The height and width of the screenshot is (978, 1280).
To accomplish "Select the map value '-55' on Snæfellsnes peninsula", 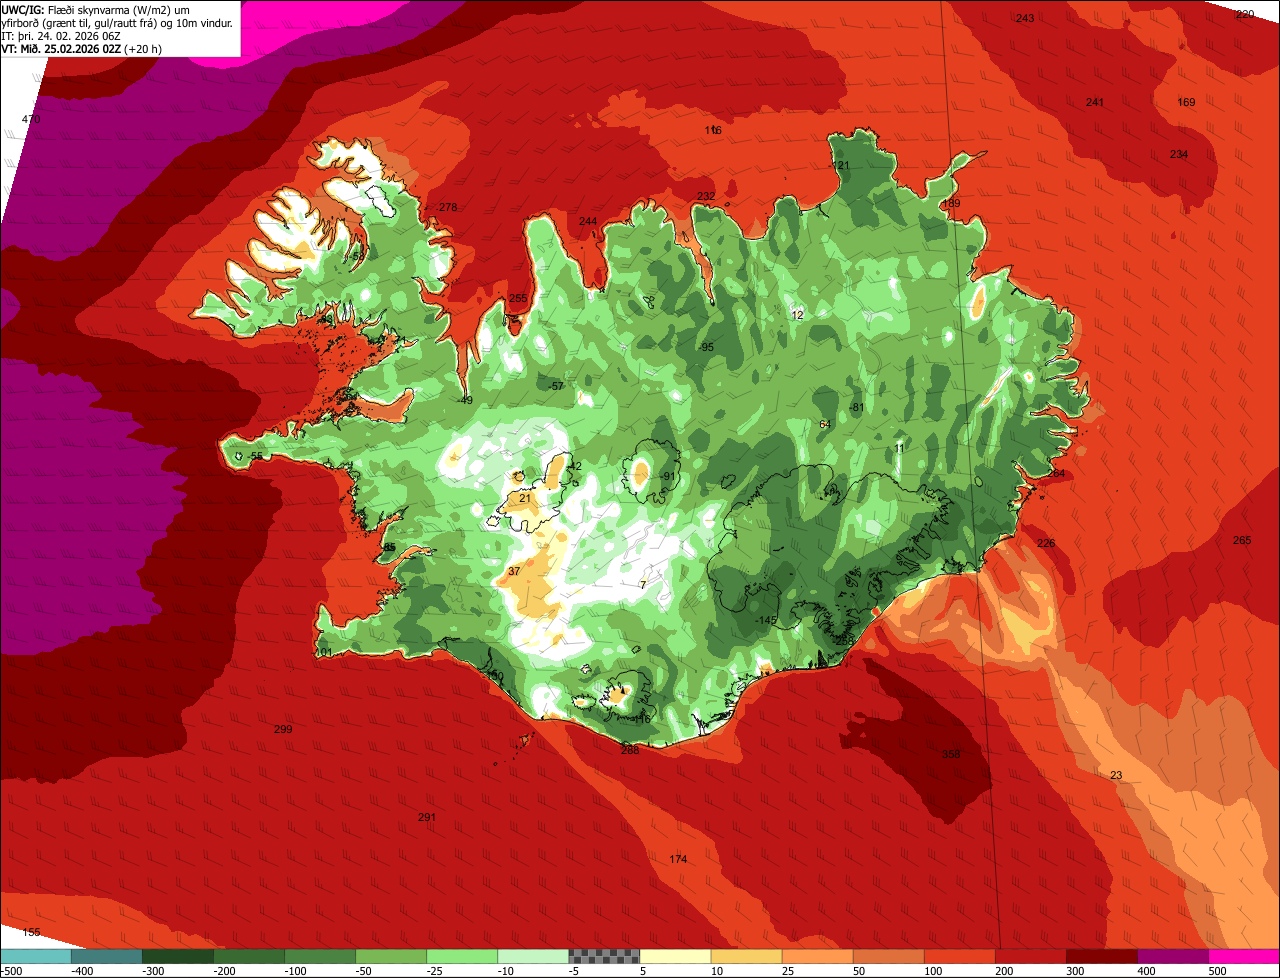I will coord(256,457).
